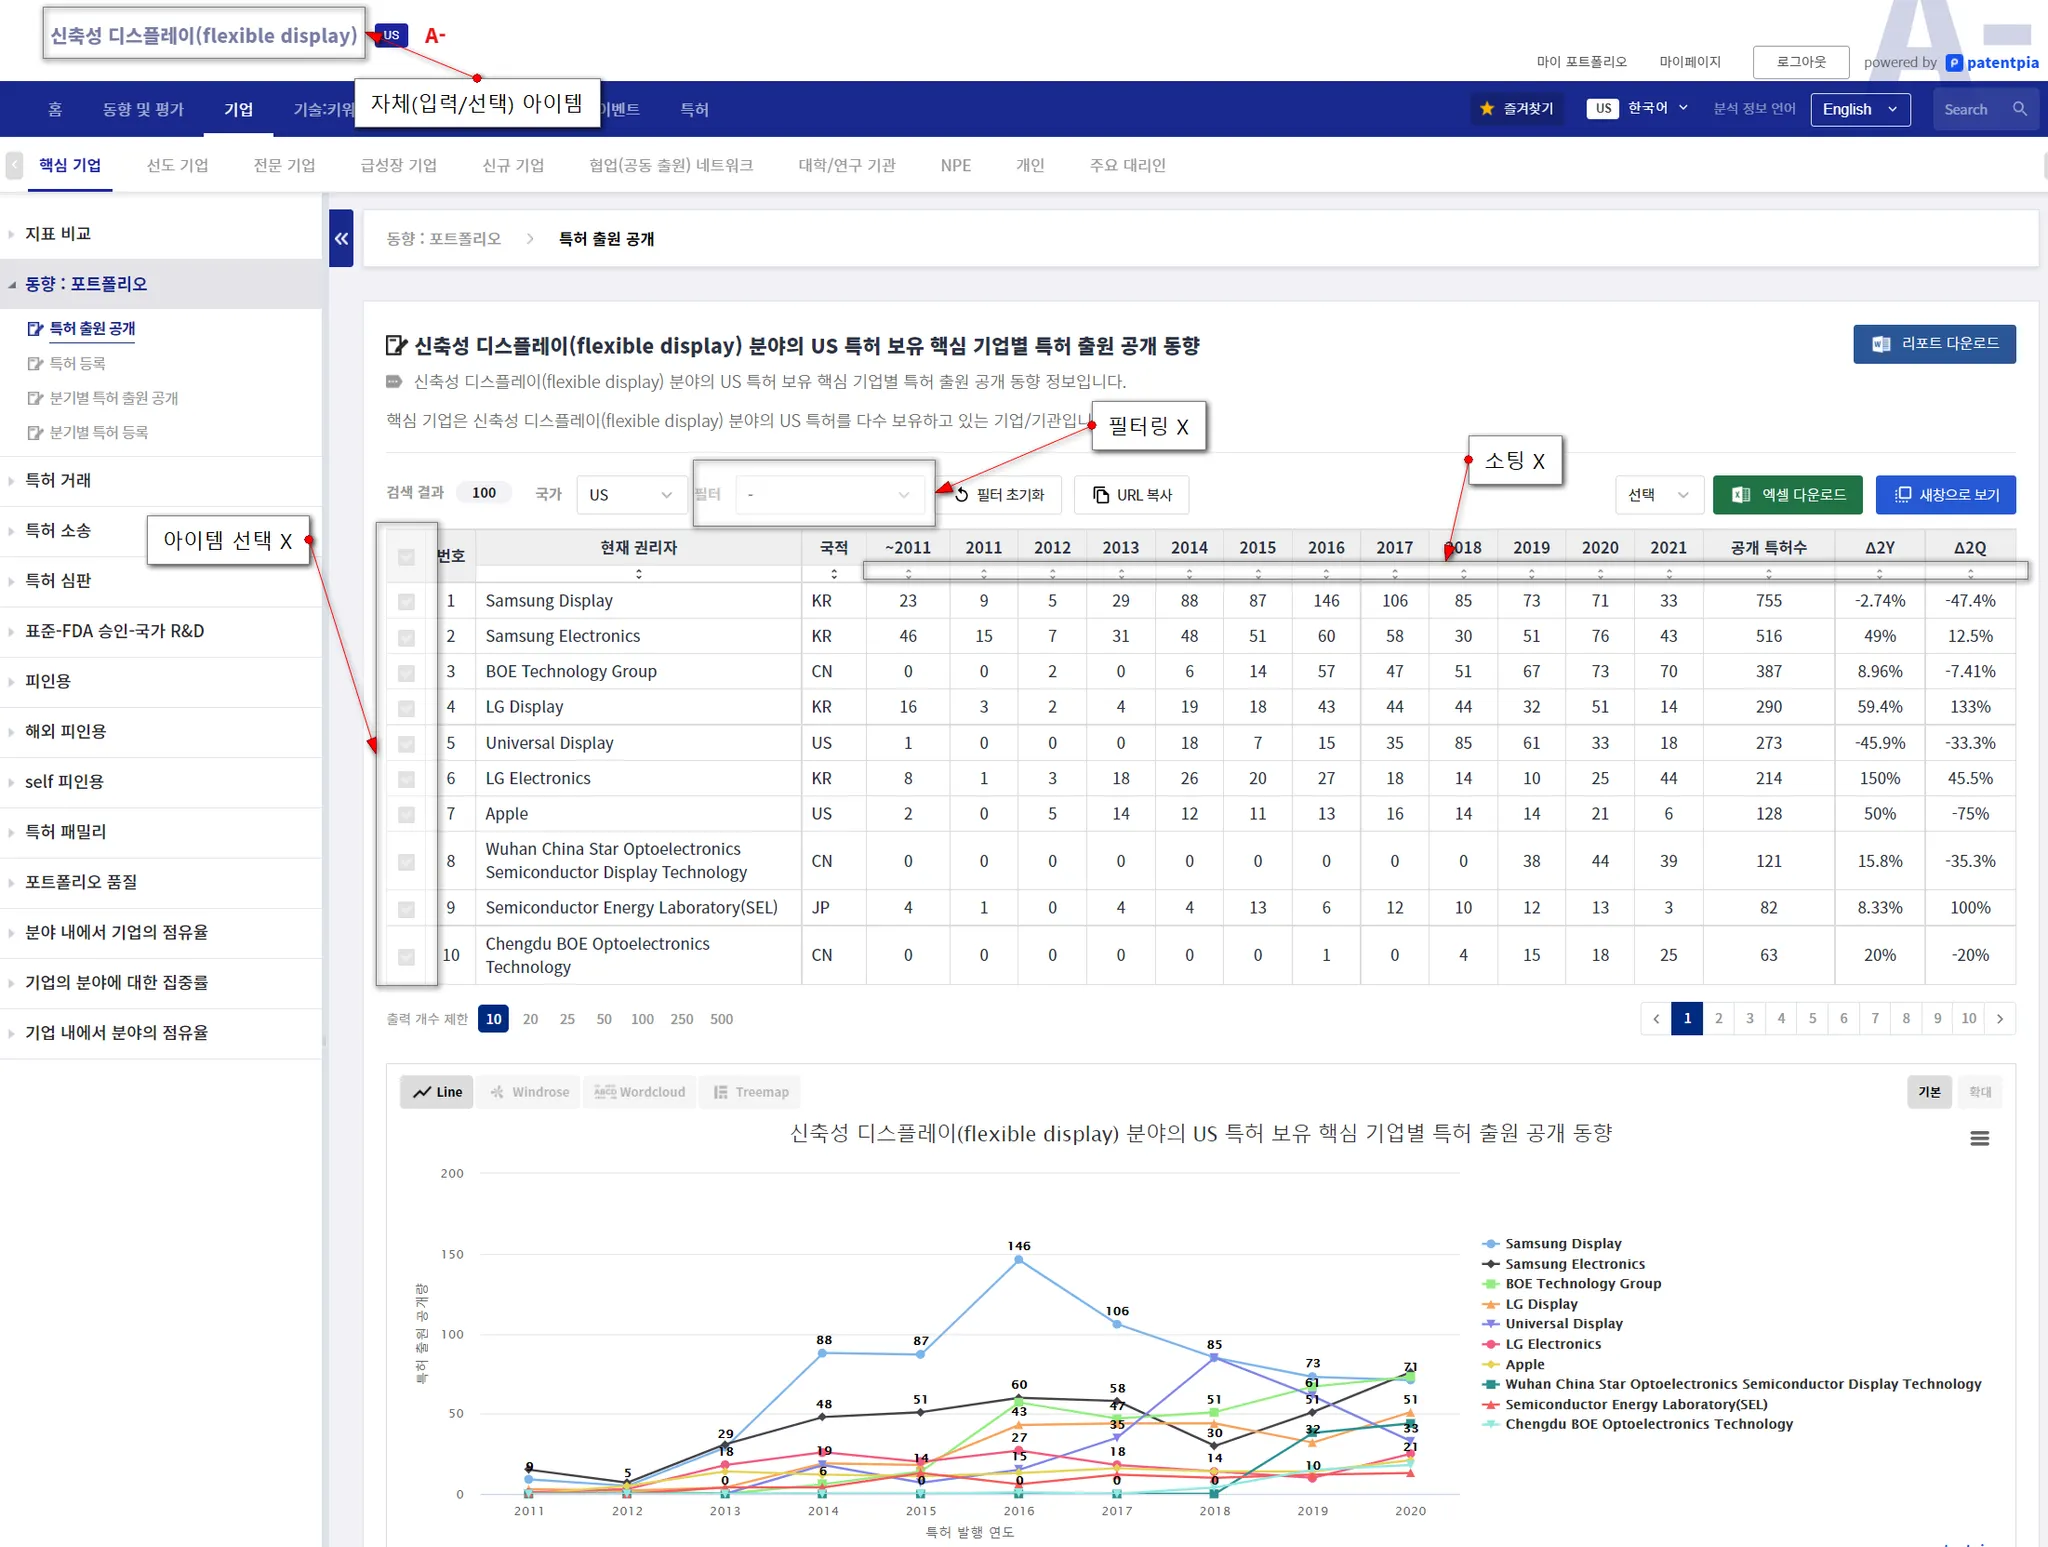
Task: Open the 선도 기업 tab
Action: coord(177,165)
